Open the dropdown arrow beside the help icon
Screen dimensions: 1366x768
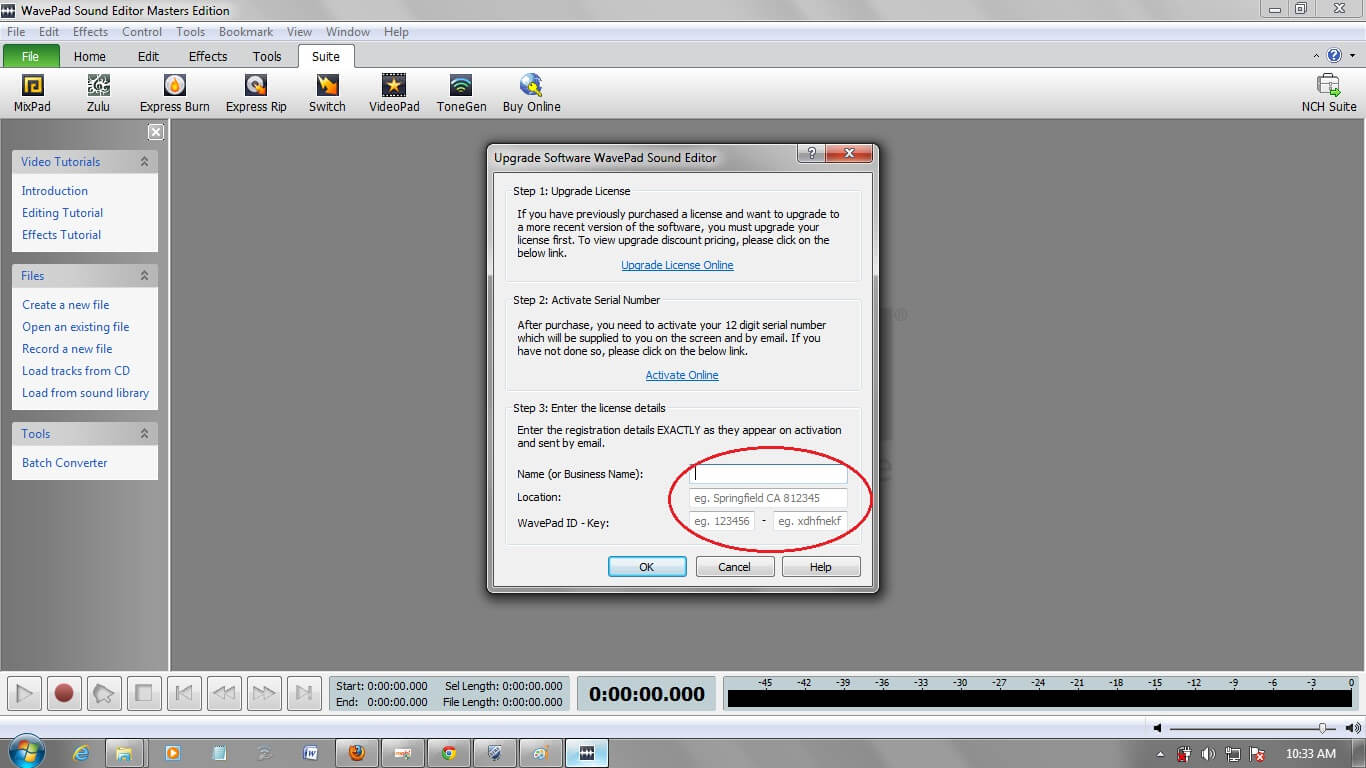pyautogui.click(x=1350, y=57)
